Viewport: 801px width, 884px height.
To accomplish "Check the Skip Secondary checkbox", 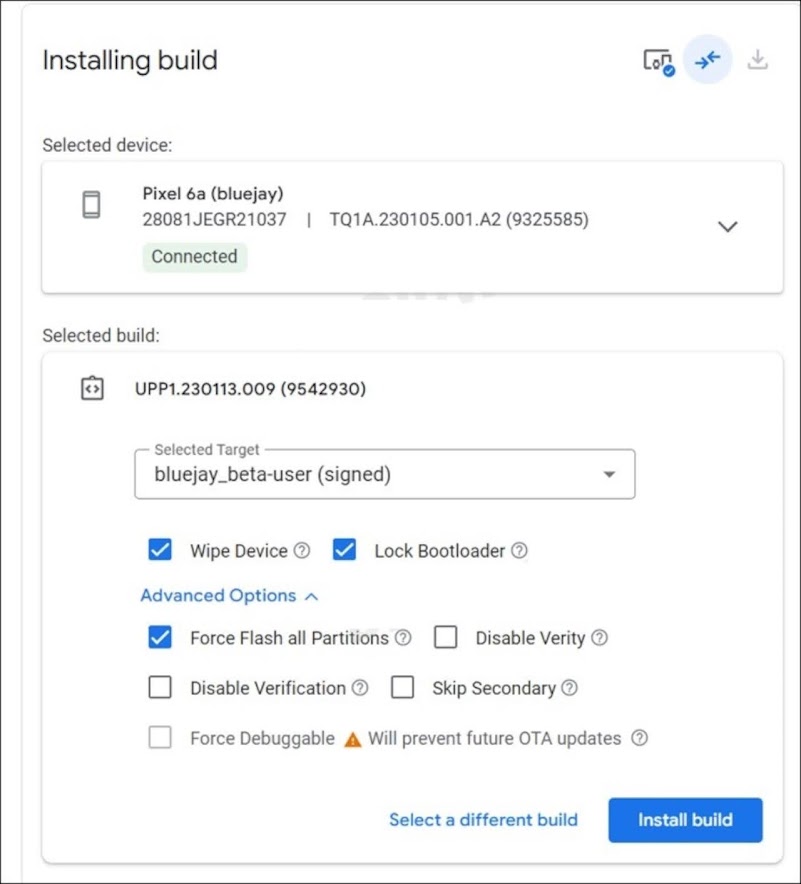I will point(403,688).
